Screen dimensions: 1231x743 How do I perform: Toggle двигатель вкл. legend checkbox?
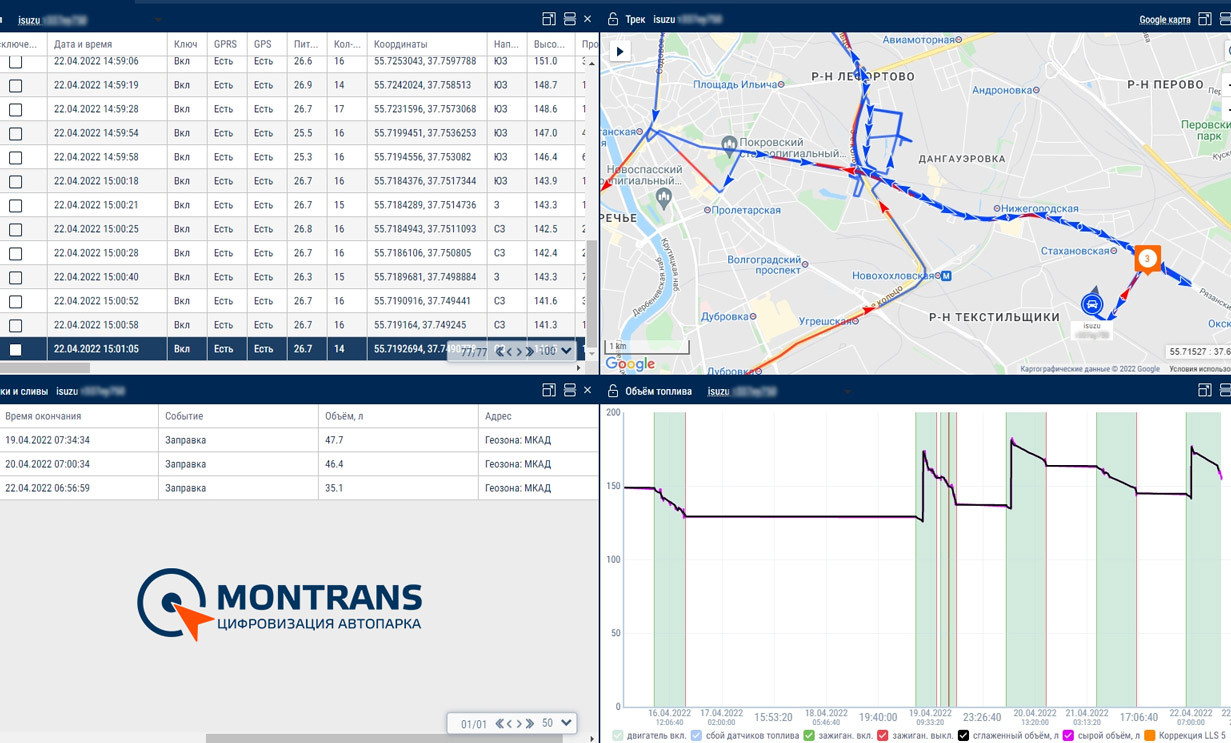617,735
